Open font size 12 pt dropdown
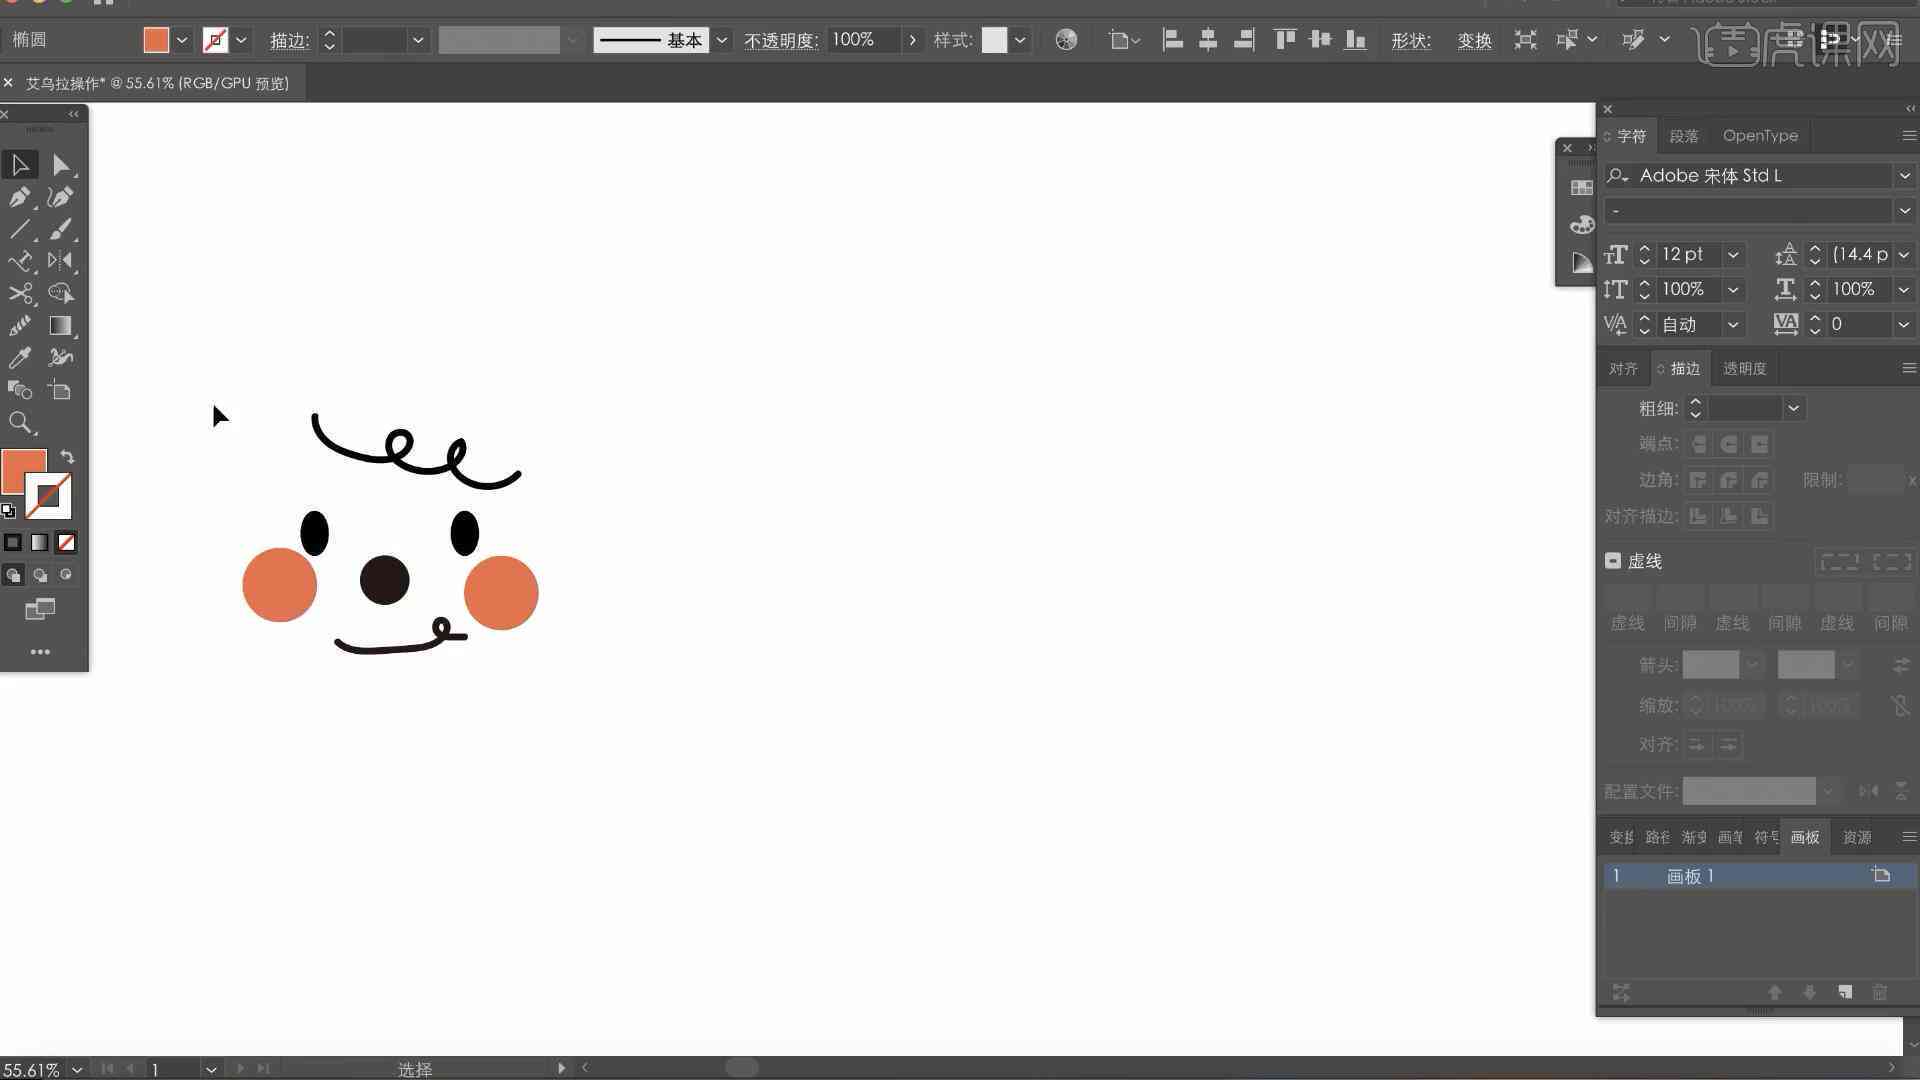 click(1733, 254)
